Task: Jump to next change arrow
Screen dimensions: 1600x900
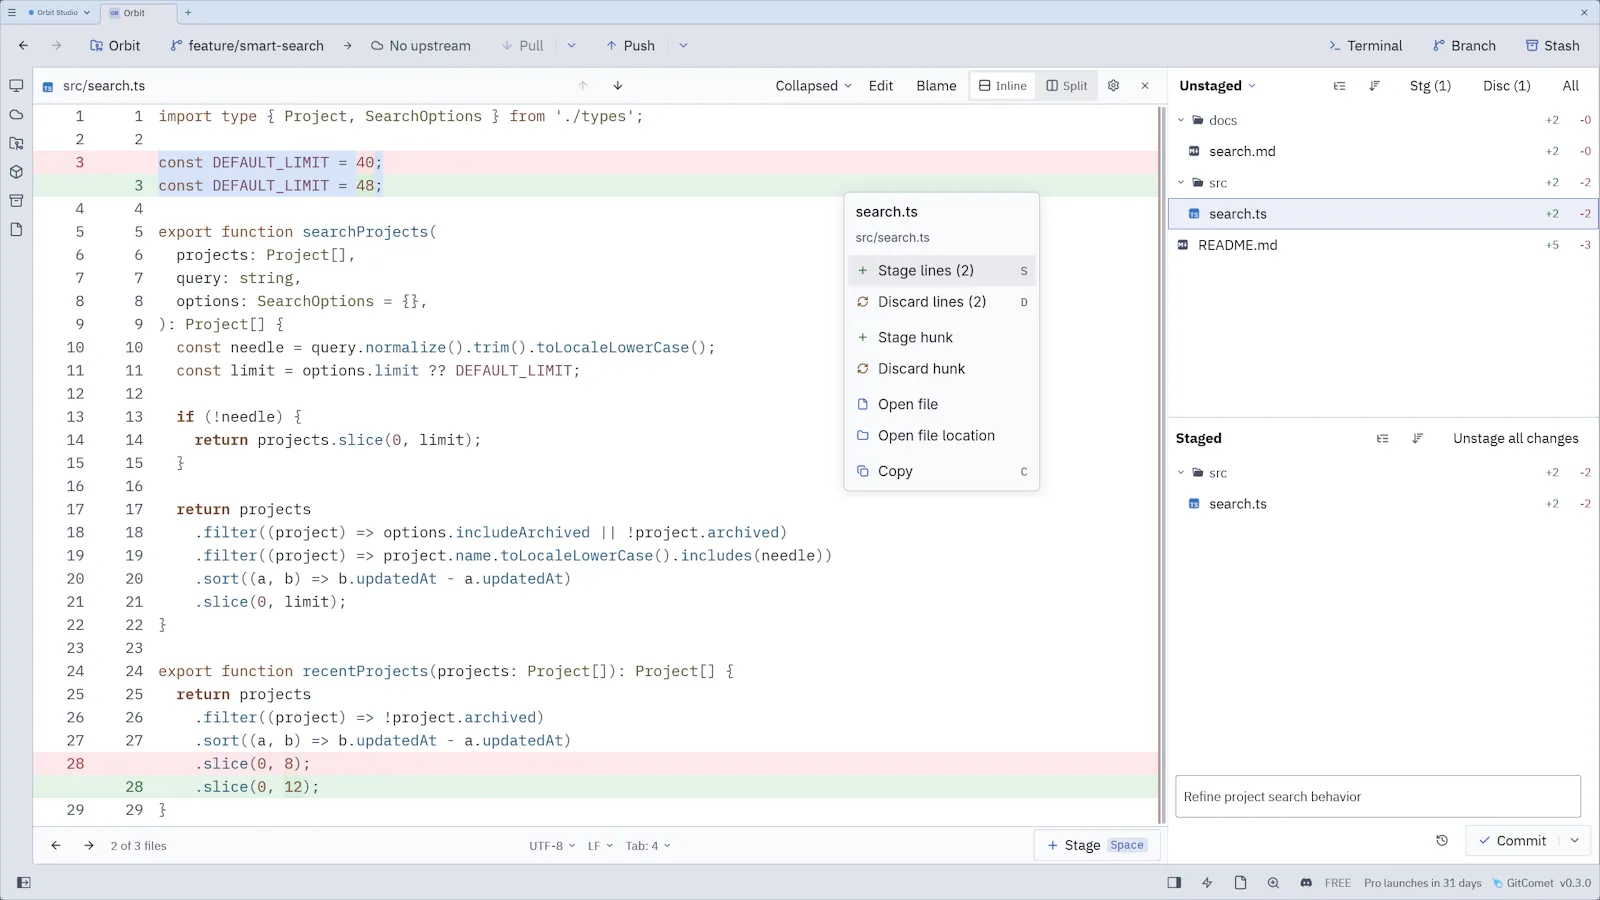Action: click(x=618, y=86)
